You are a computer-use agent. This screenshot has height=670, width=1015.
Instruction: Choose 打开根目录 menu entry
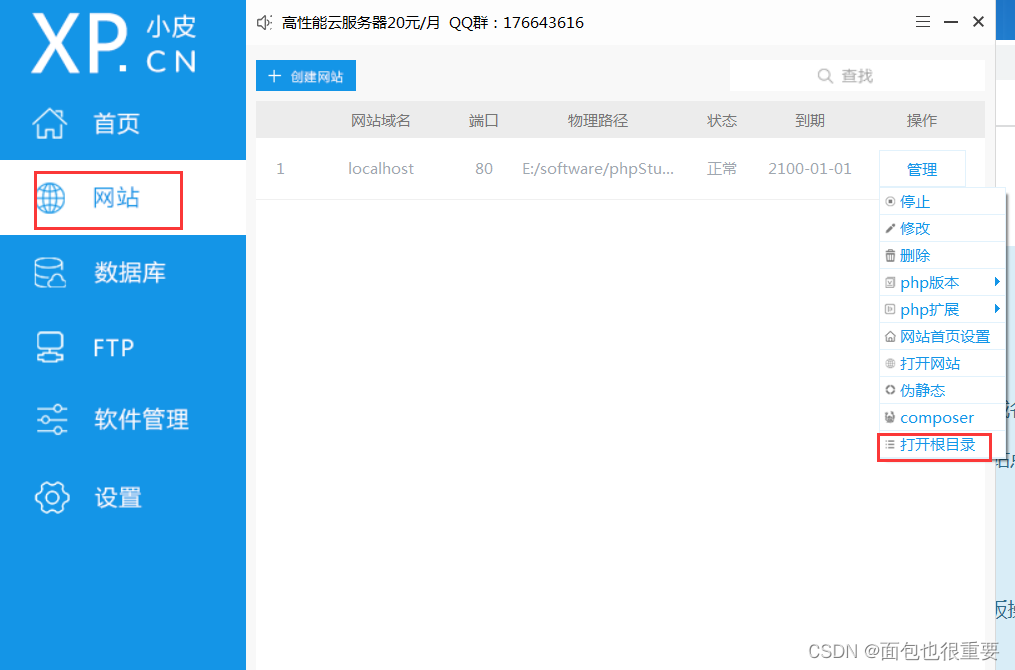click(x=936, y=445)
